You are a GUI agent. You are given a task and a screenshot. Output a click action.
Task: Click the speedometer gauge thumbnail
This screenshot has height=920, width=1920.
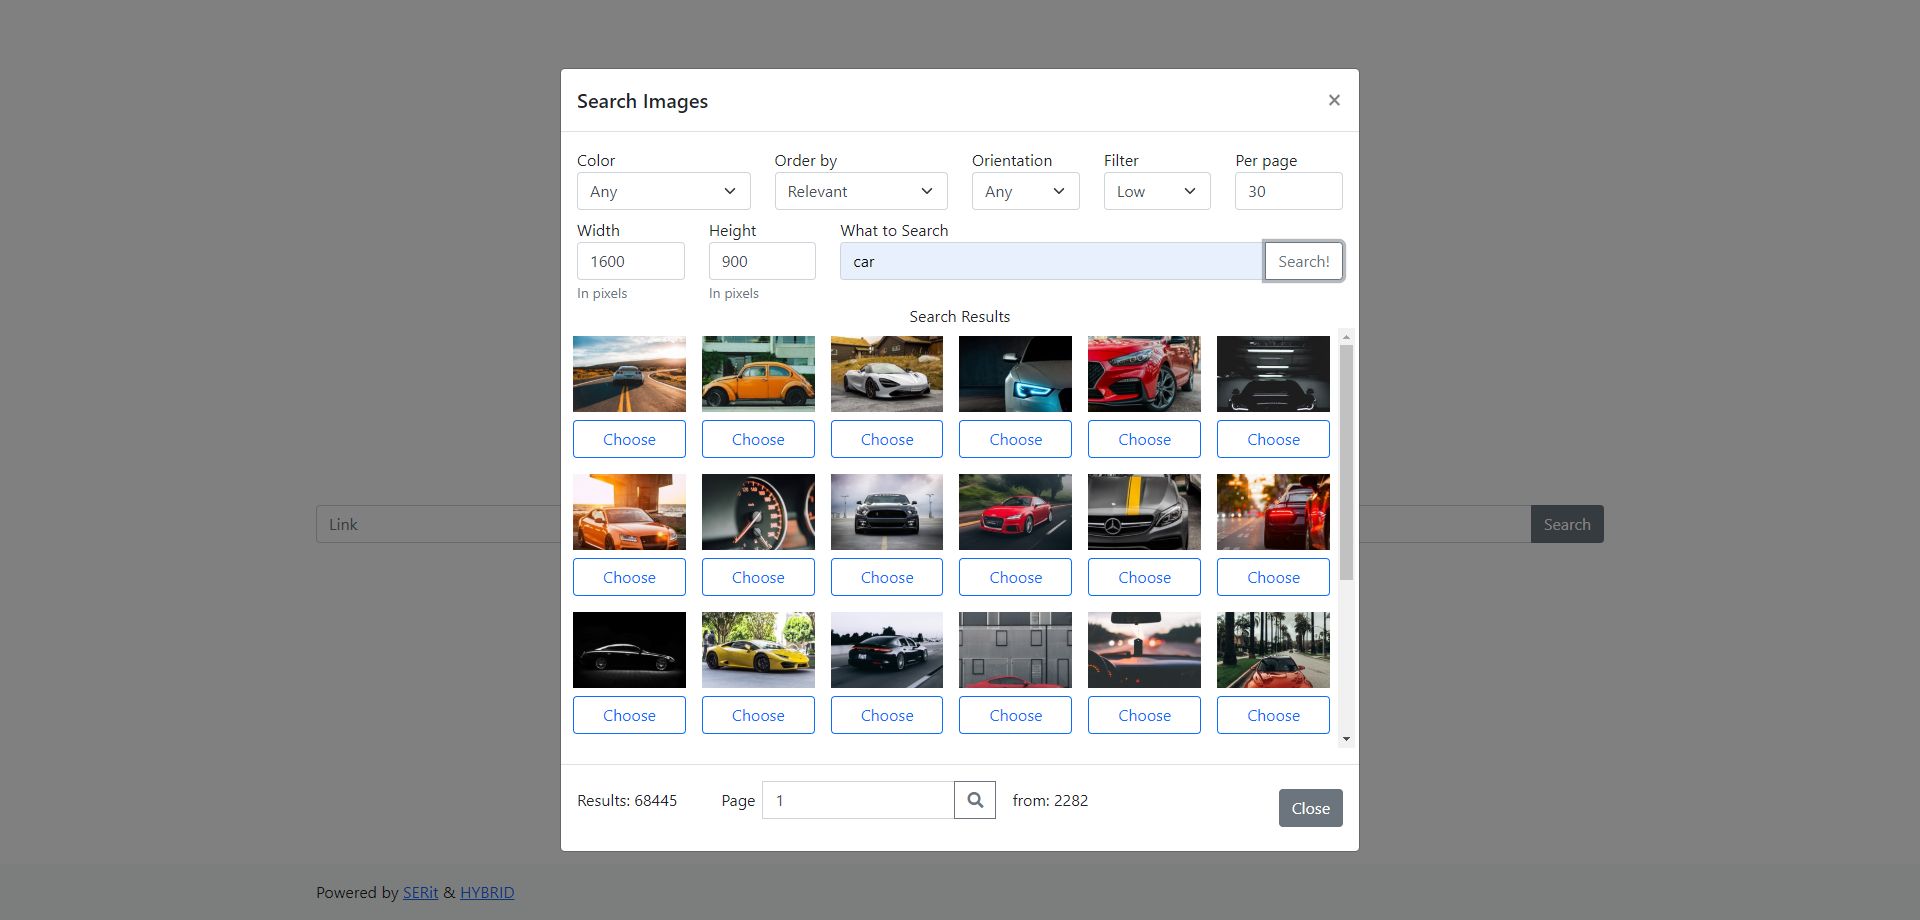tap(758, 512)
